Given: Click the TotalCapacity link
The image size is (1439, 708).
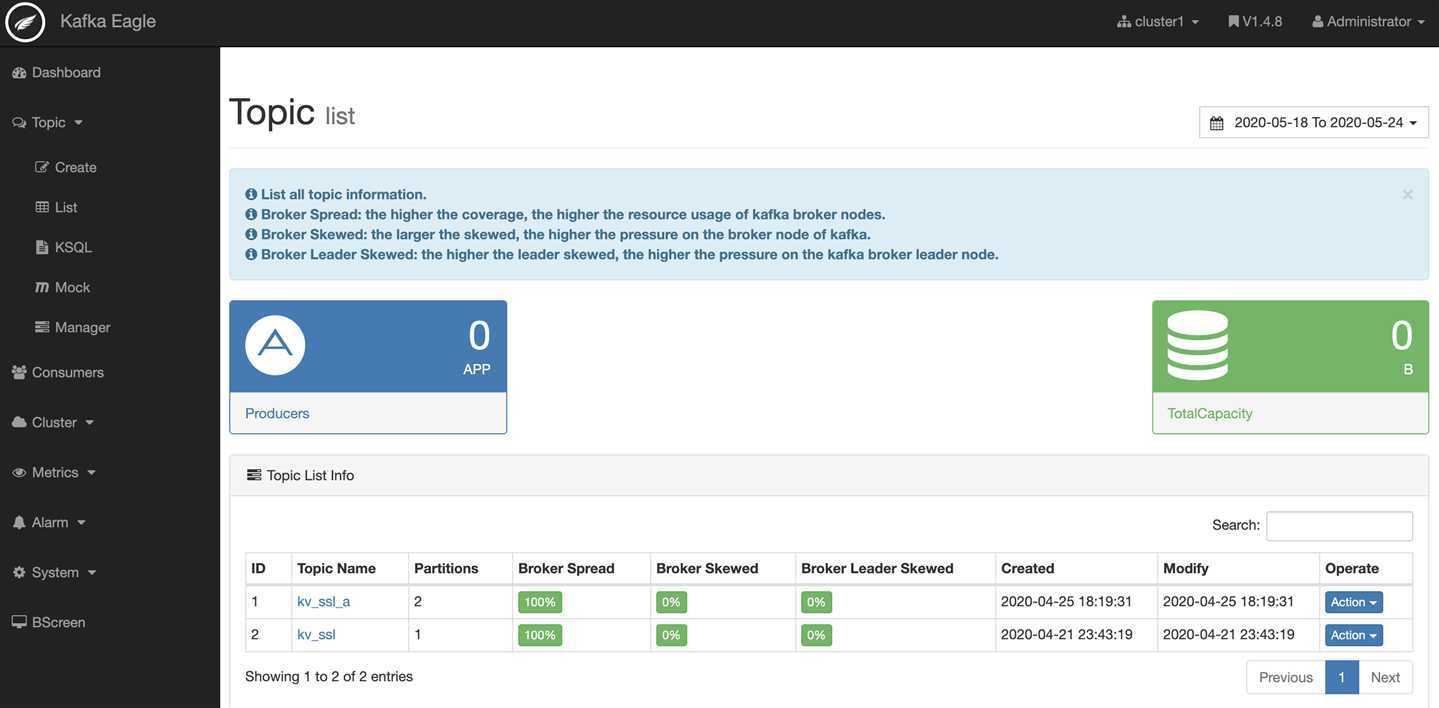Looking at the screenshot, I should [1210, 413].
